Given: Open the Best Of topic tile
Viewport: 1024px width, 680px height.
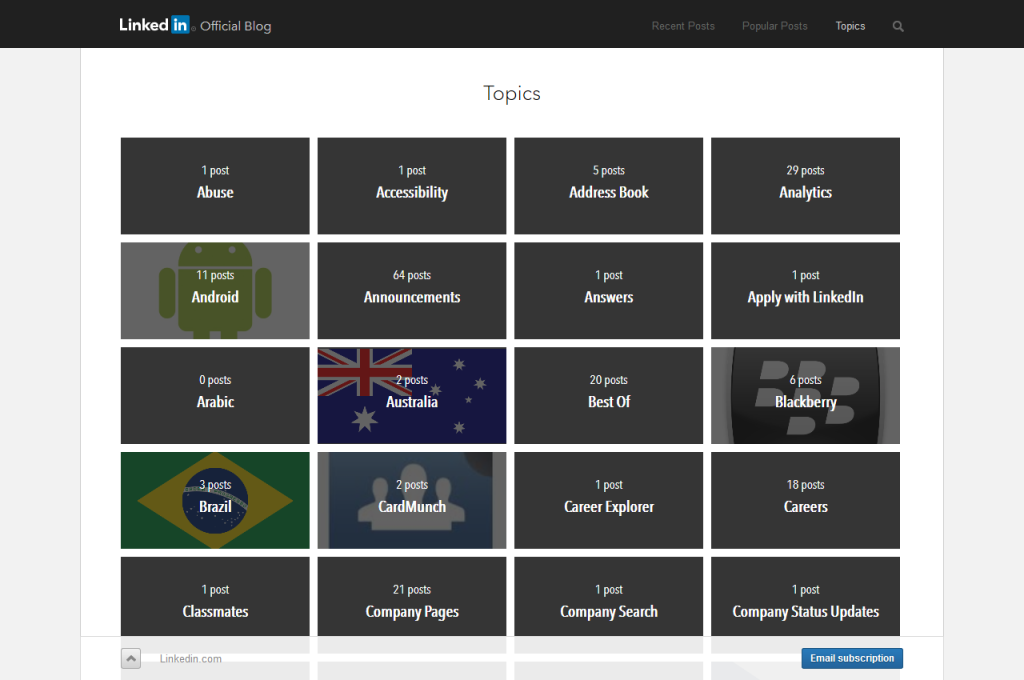Looking at the screenshot, I should coord(609,395).
